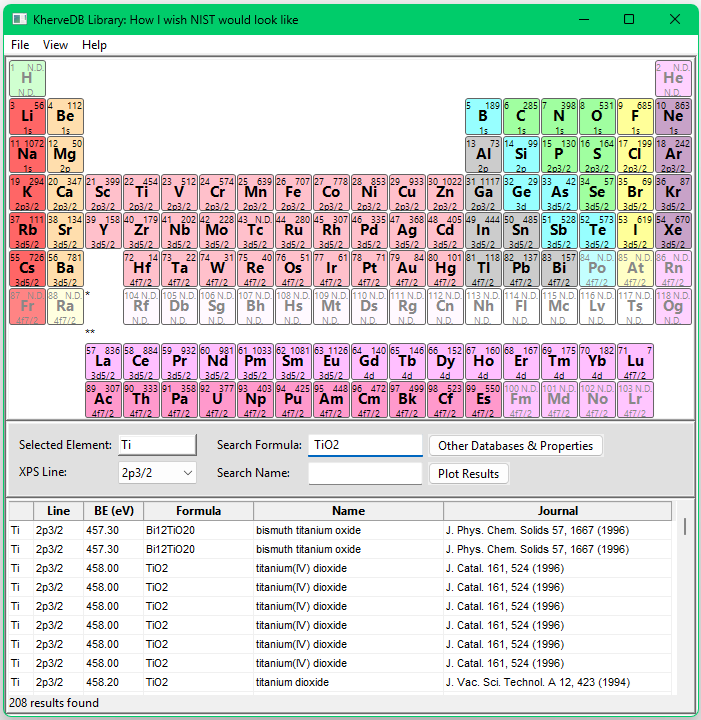Image resolution: width=701 pixels, height=720 pixels.
Task: Click the Search Name input field
Action: [365, 473]
